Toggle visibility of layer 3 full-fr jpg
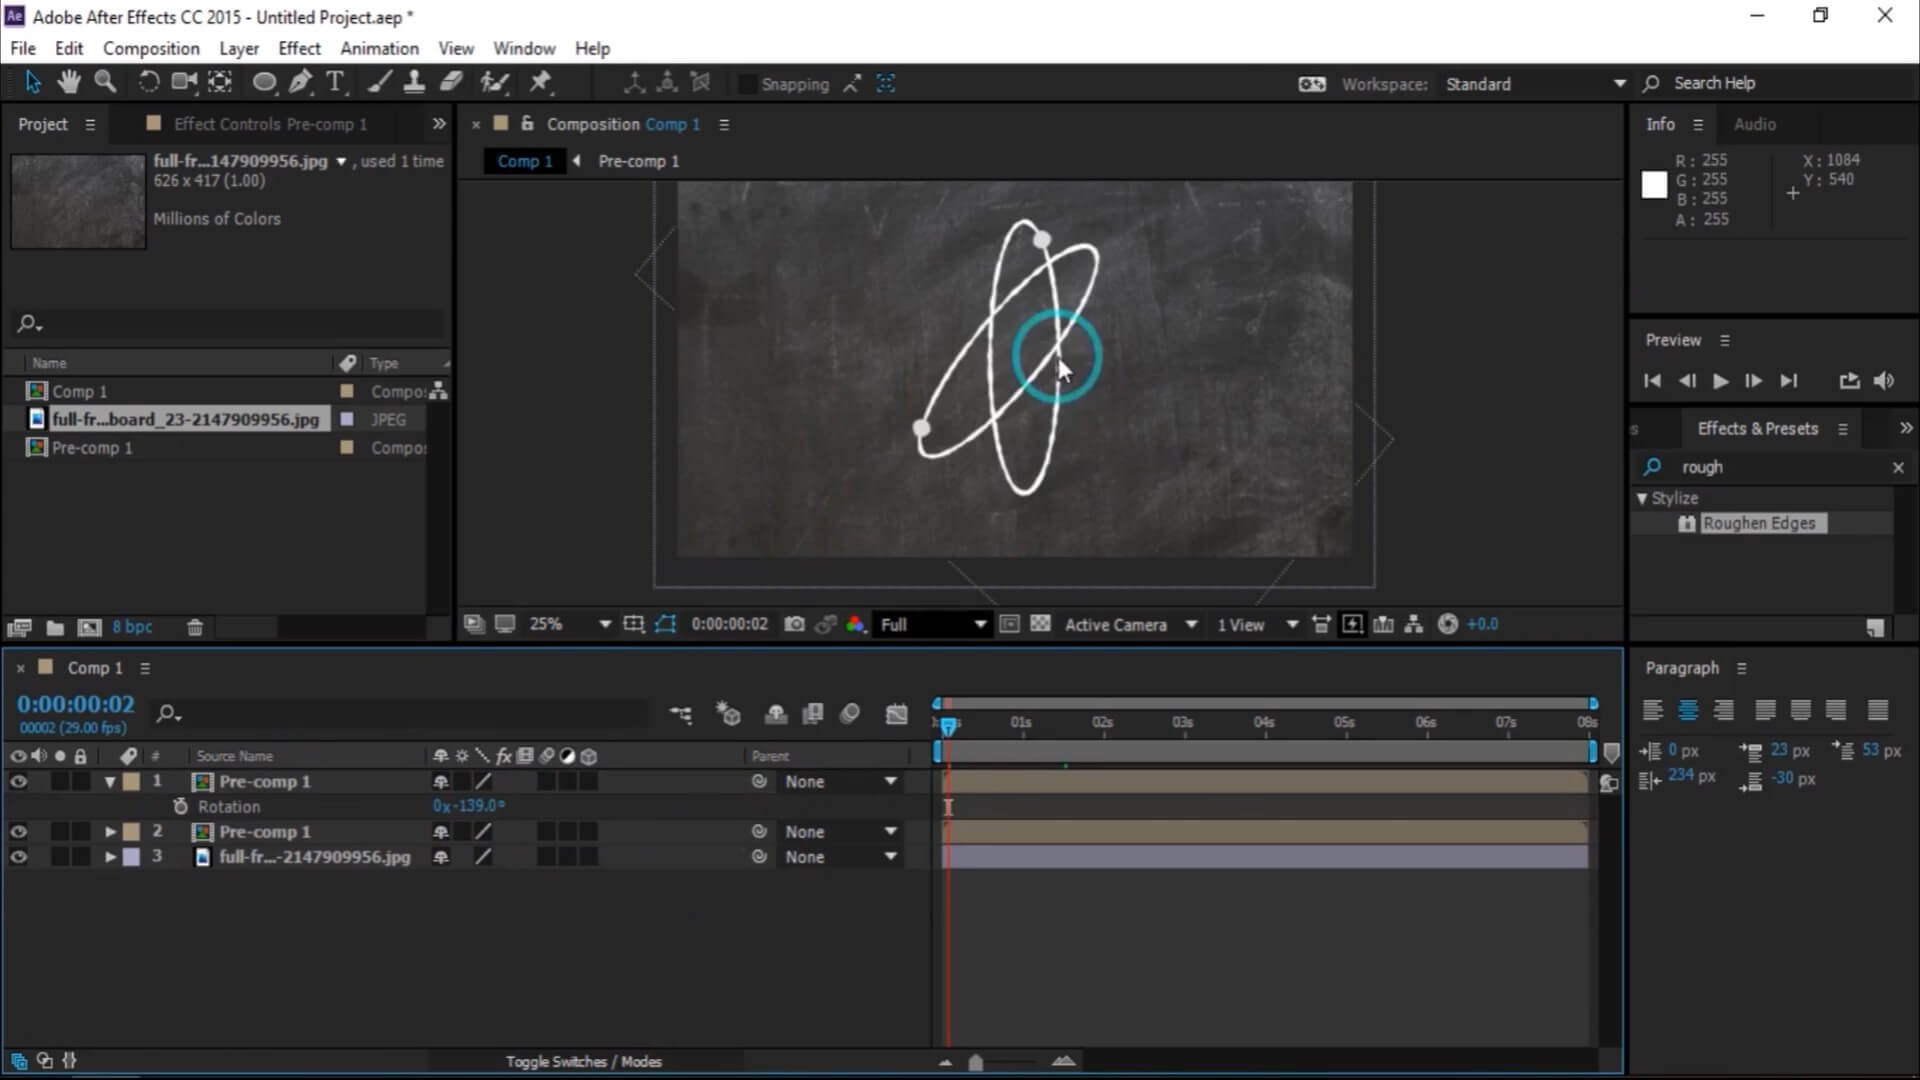The image size is (1920, 1080). (19, 856)
